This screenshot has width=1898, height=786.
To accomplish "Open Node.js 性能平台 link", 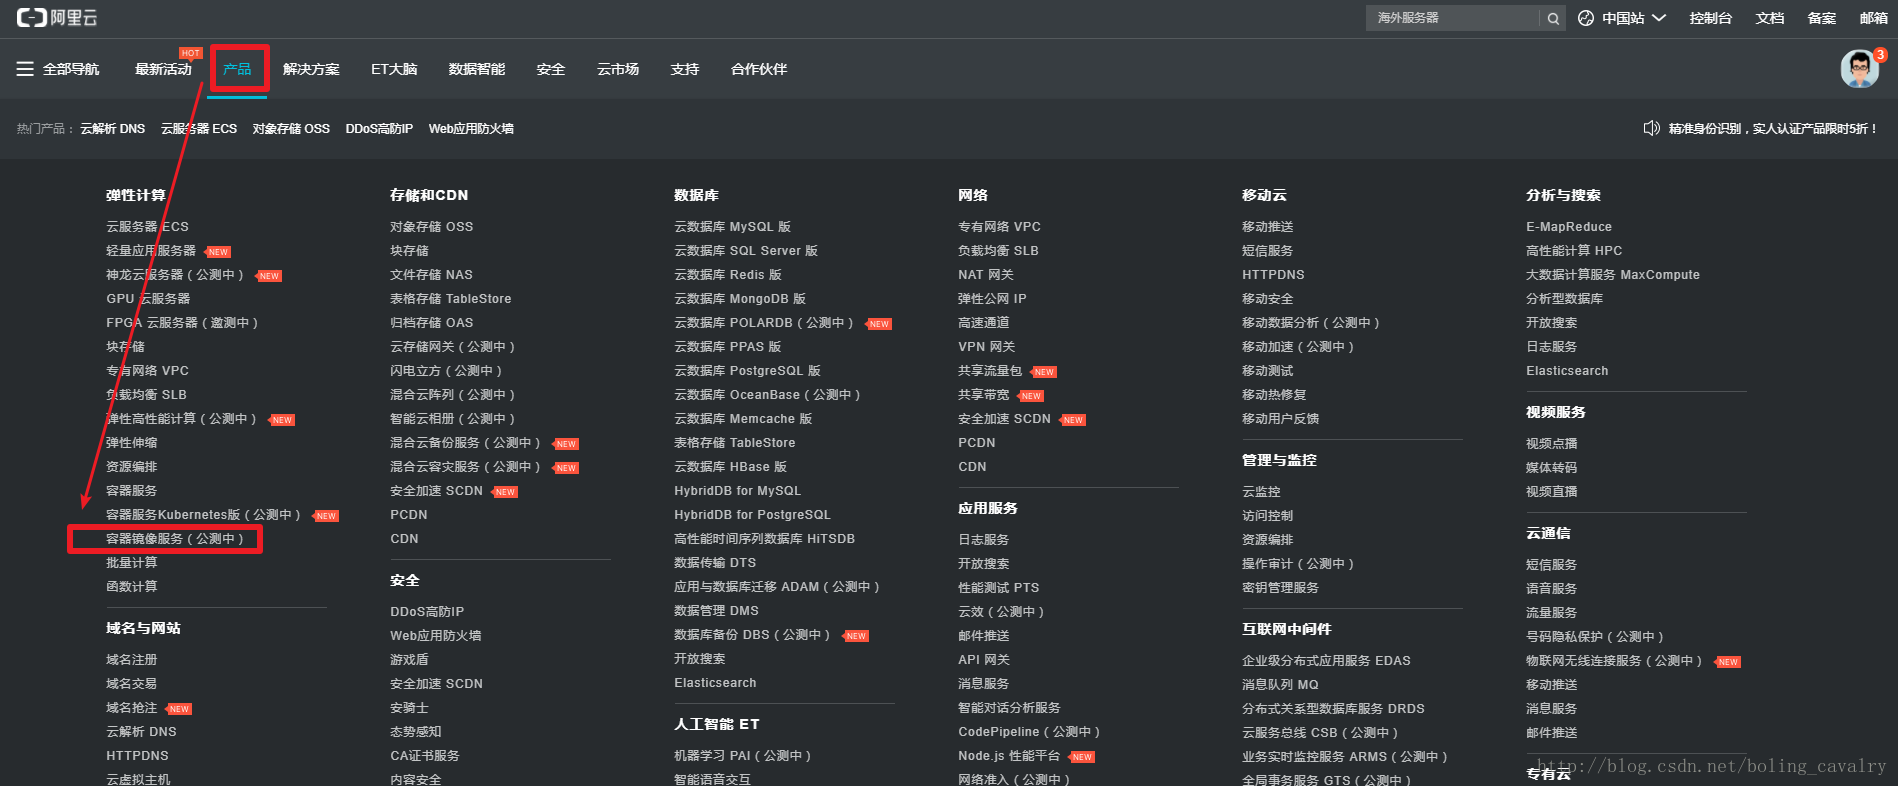I will tap(1009, 756).
